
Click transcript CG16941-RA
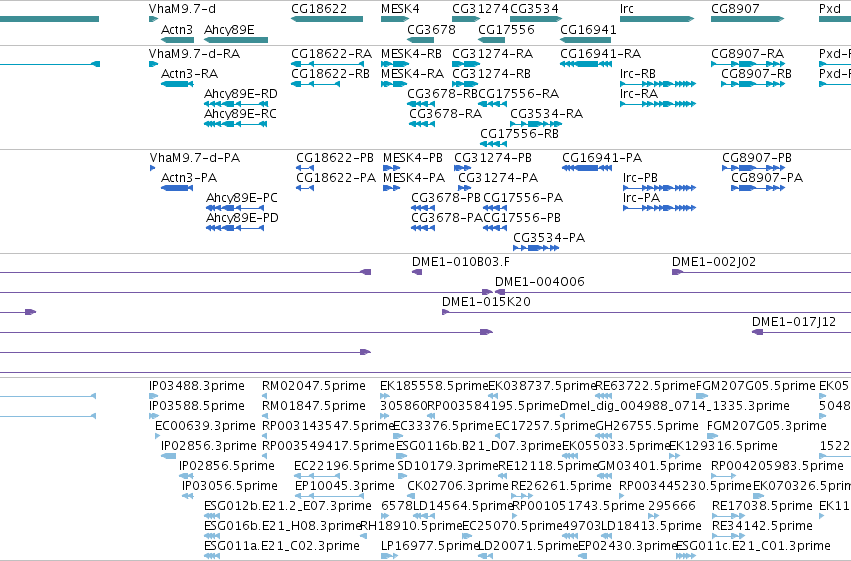(586, 64)
